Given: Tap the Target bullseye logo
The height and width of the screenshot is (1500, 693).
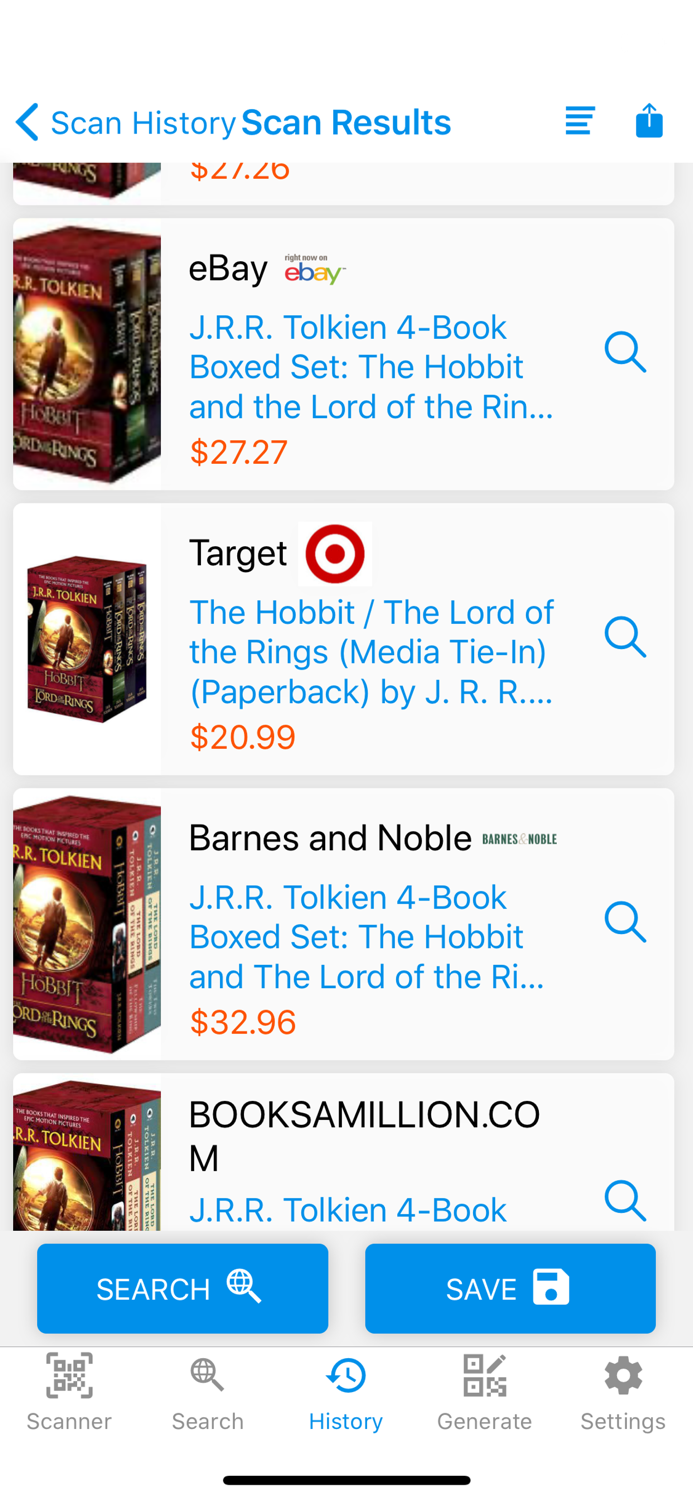Looking at the screenshot, I should pyautogui.click(x=335, y=553).
